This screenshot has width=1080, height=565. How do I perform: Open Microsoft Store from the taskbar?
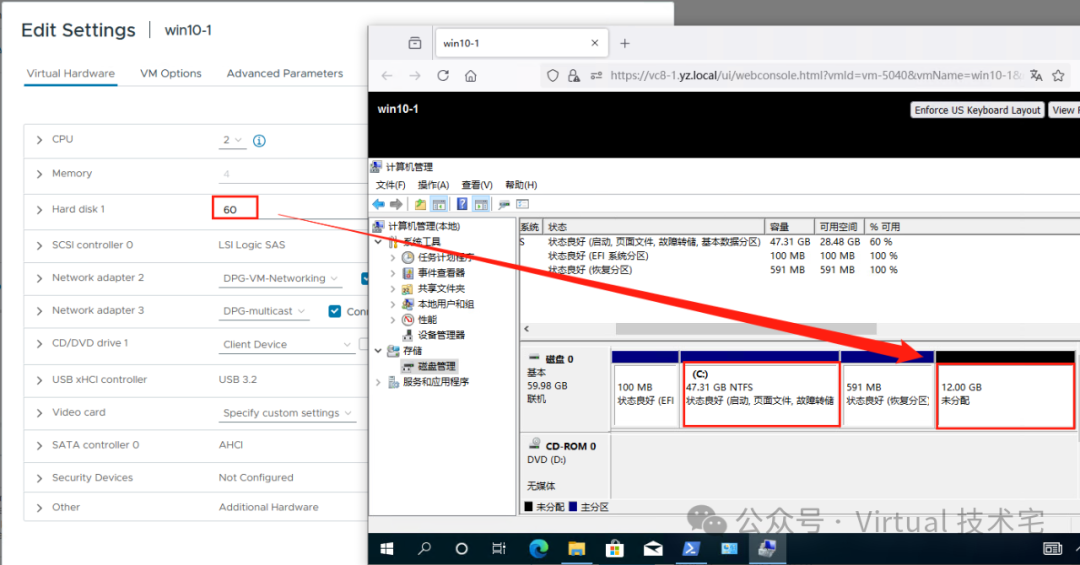click(x=614, y=548)
